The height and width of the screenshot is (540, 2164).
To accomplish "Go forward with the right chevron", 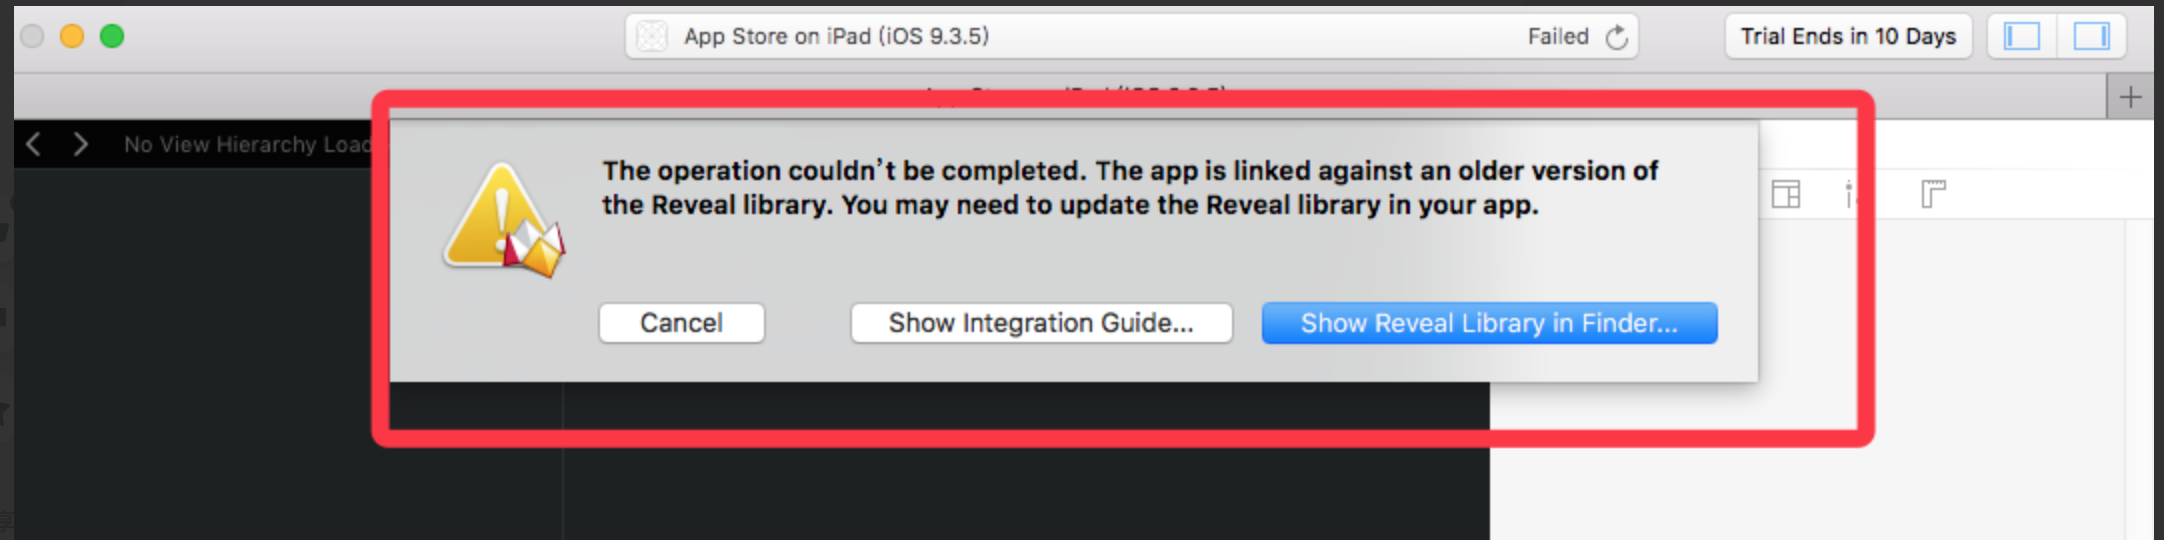I will pyautogui.click(x=81, y=145).
